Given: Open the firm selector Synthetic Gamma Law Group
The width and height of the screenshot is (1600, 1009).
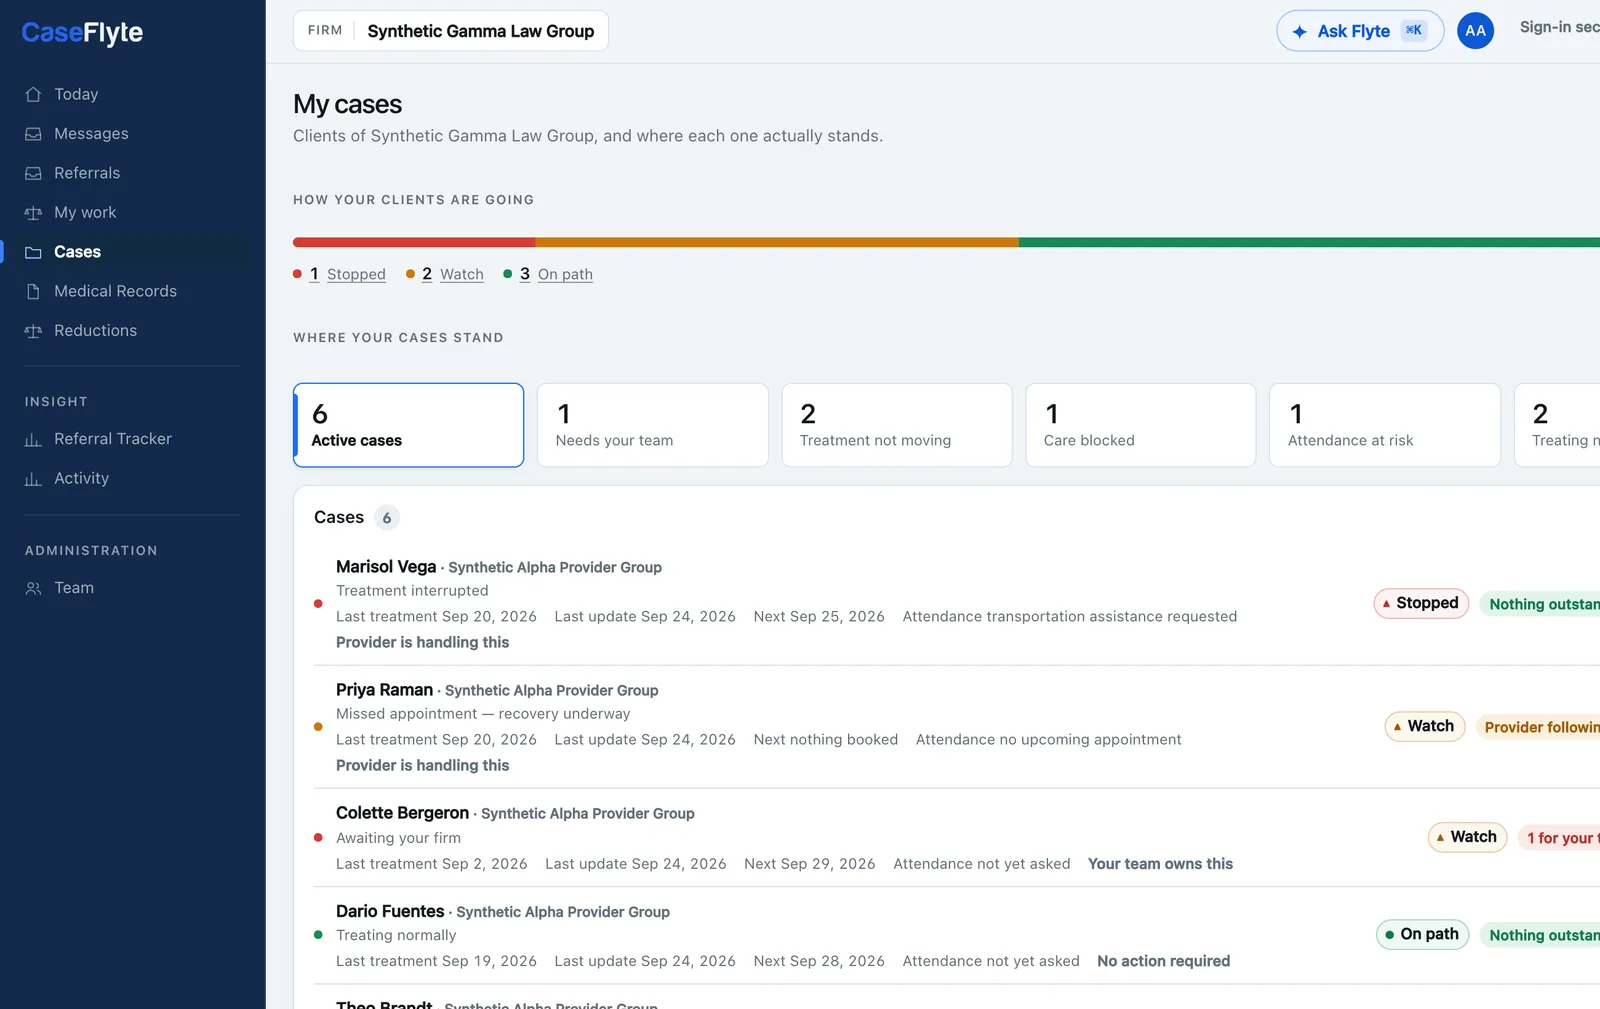Looking at the screenshot, I should click(x=451, y=31).
